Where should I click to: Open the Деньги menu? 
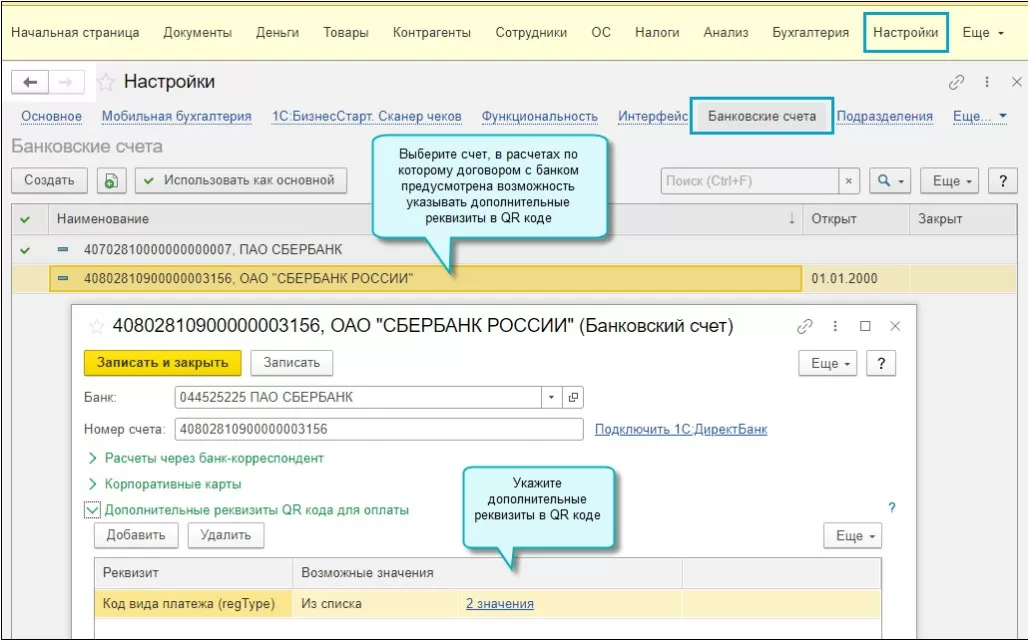tap(277, 32)
